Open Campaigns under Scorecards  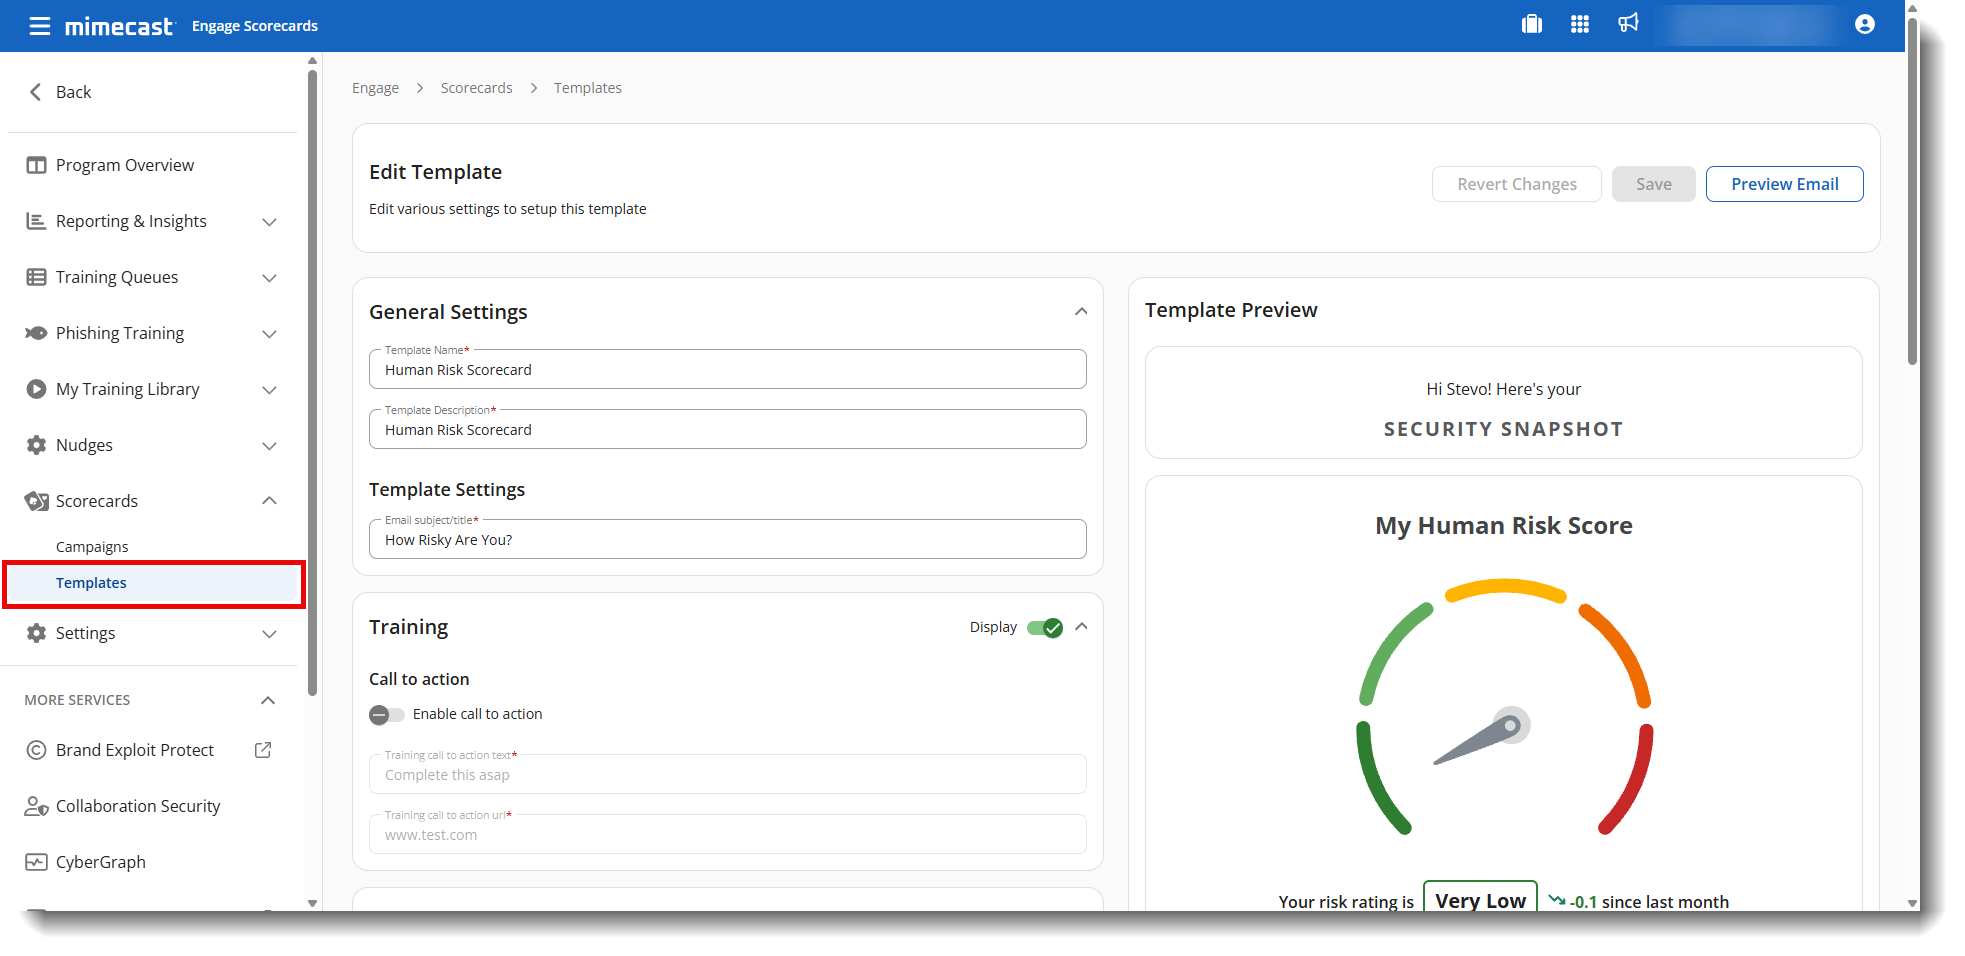tap(92, 547)
